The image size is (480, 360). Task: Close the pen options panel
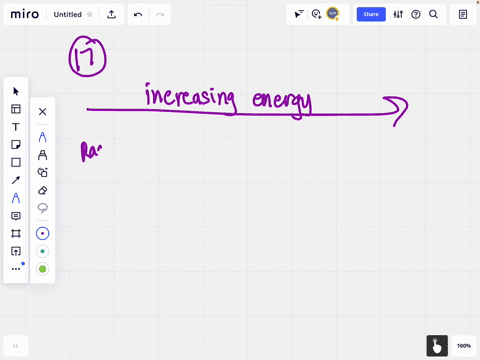[x=42, y=112]
